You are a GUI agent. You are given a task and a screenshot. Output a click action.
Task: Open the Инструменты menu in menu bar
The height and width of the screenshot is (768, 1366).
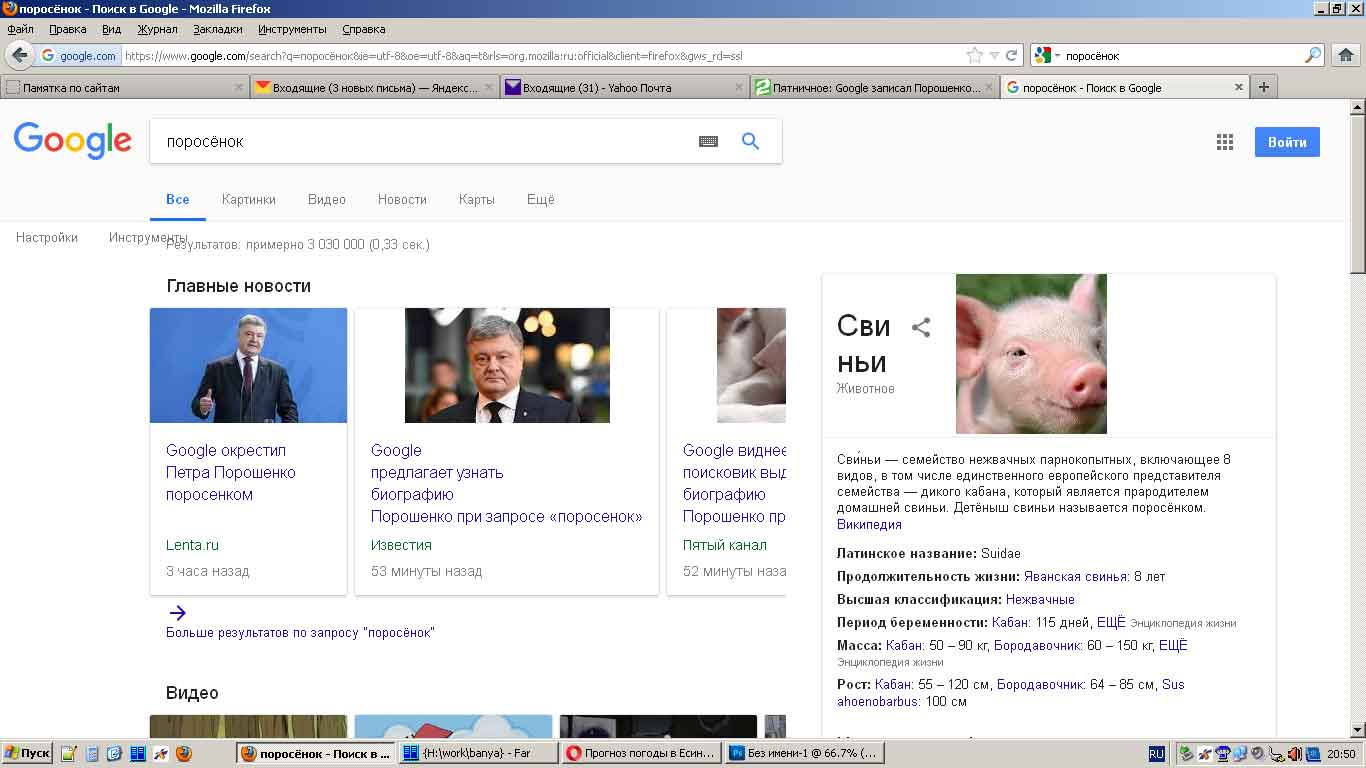(292, 29)
